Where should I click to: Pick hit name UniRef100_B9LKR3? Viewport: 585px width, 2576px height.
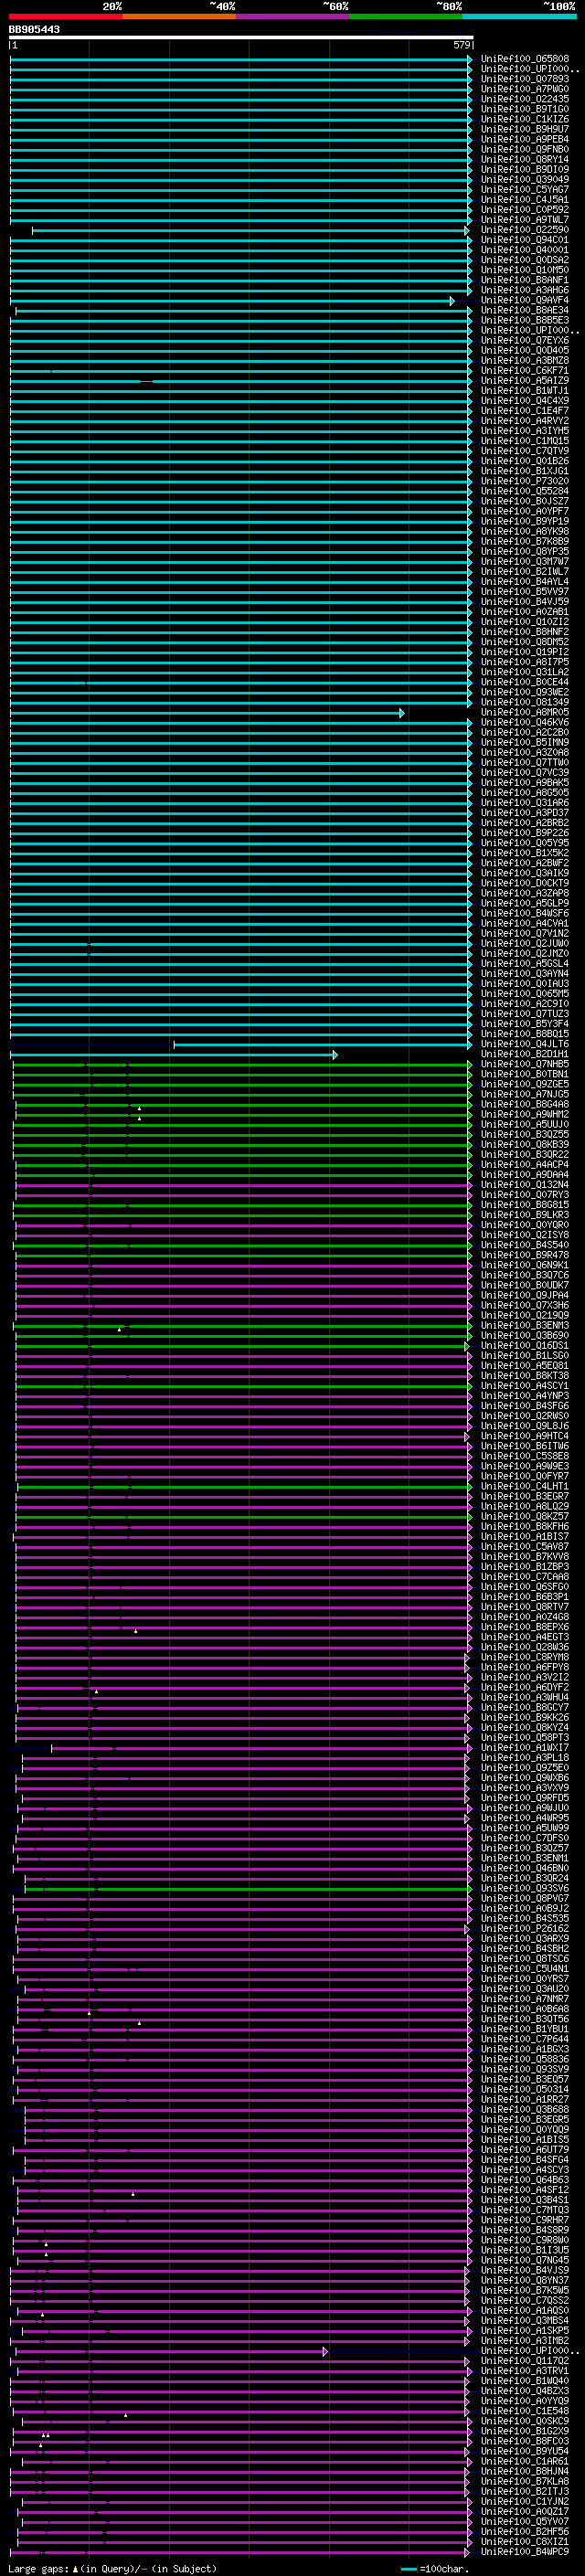pos(525,1215)
